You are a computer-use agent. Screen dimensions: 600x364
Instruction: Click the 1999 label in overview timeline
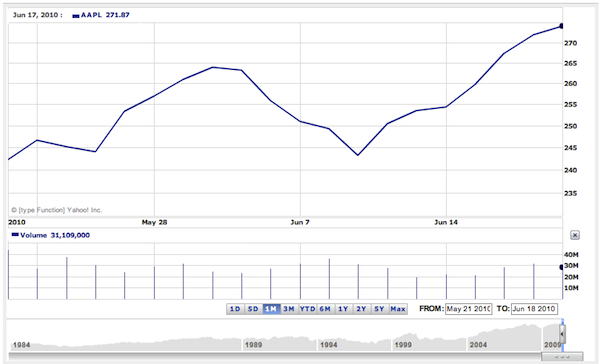click(x=403, y=345)
